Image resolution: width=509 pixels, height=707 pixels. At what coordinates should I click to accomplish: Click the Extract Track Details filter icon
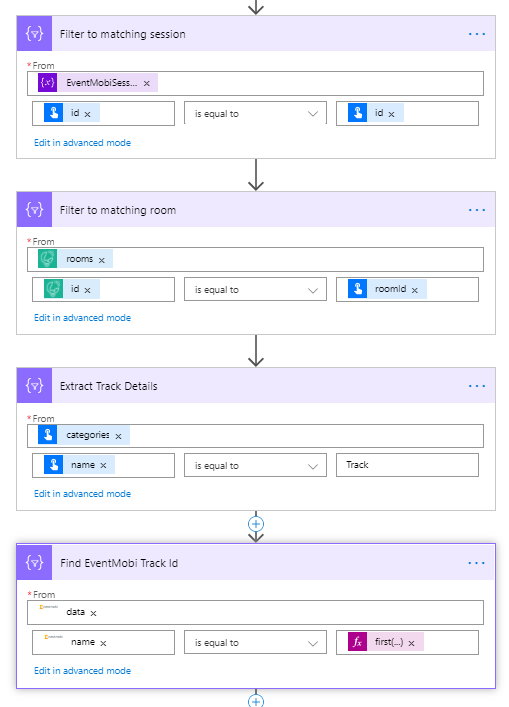(35, 386)
